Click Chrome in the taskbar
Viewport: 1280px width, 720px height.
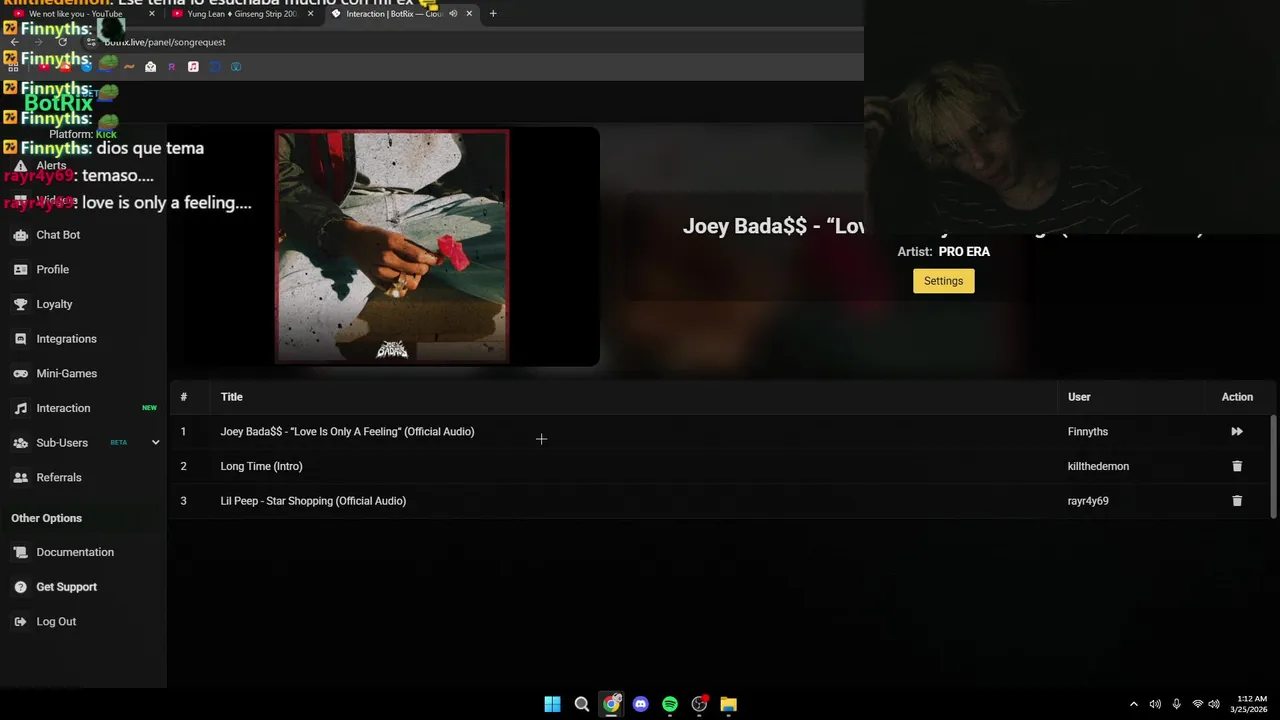click(x=611, y=704)
